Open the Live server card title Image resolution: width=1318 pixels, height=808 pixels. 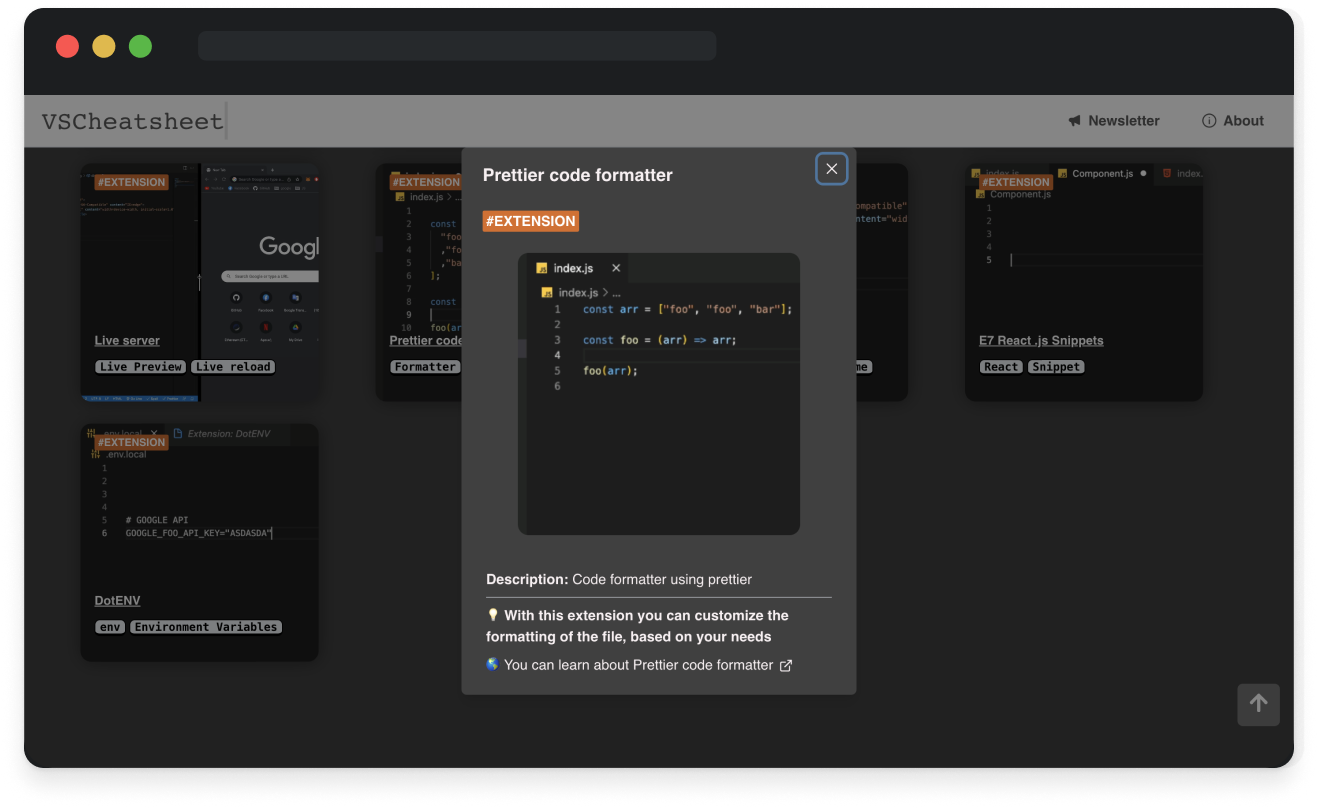click(127, 341)
